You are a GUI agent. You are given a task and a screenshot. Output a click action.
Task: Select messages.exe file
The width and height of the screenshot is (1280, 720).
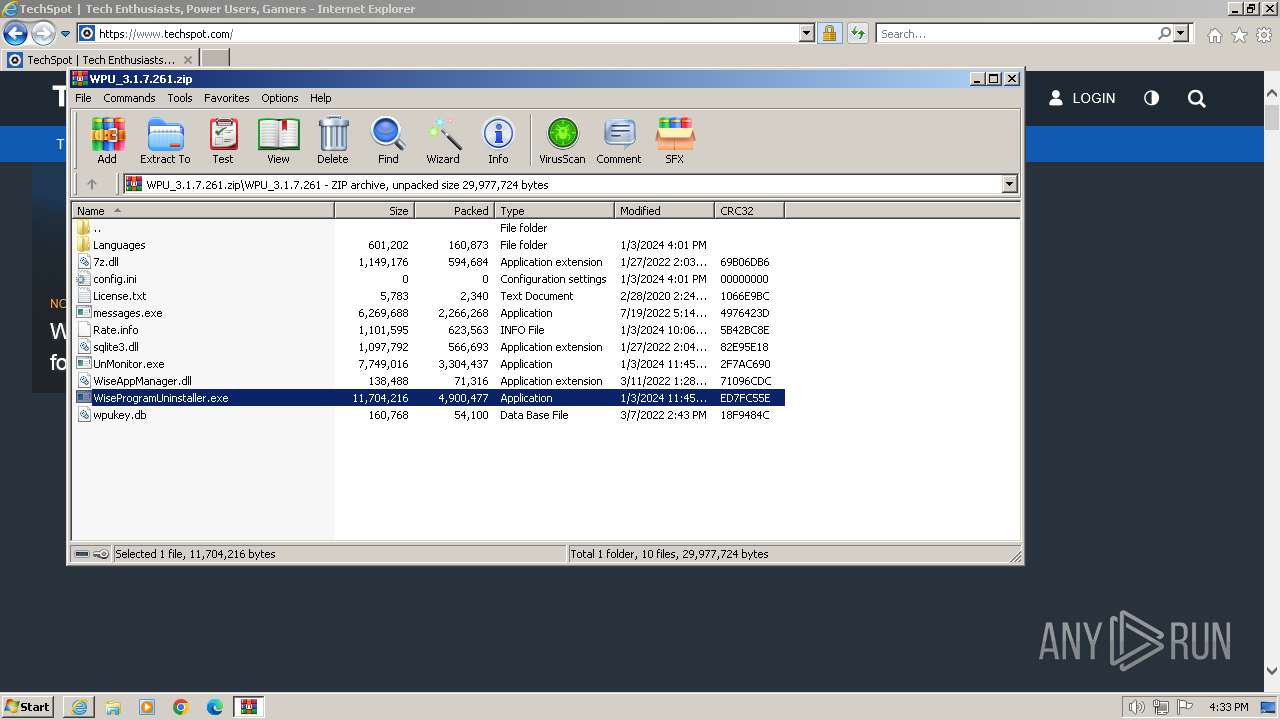pyautogui.click(x=127, y=313)
